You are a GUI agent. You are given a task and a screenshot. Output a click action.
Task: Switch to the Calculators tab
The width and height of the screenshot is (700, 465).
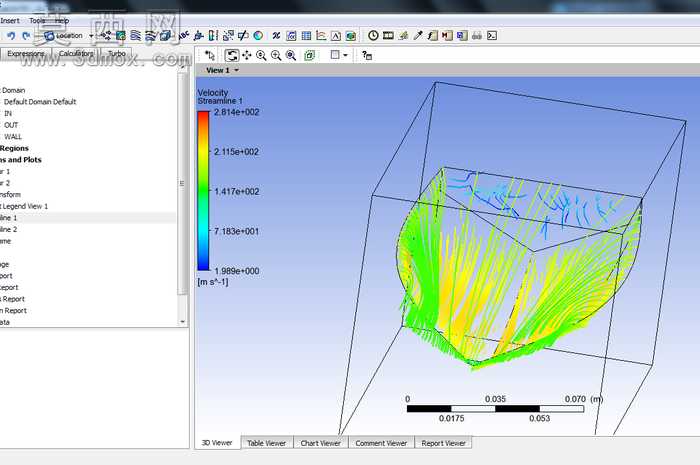76,54
